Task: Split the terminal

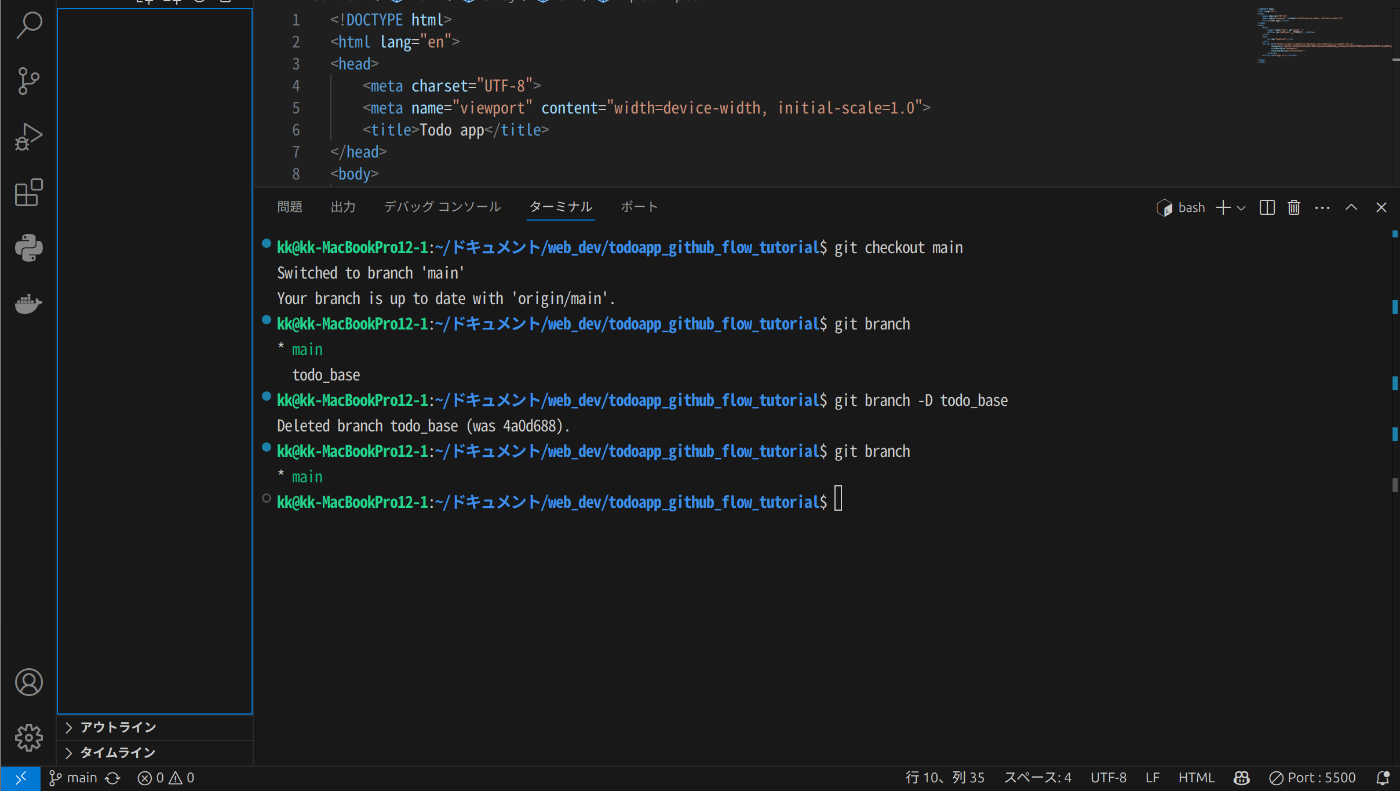Action: 1267,208
